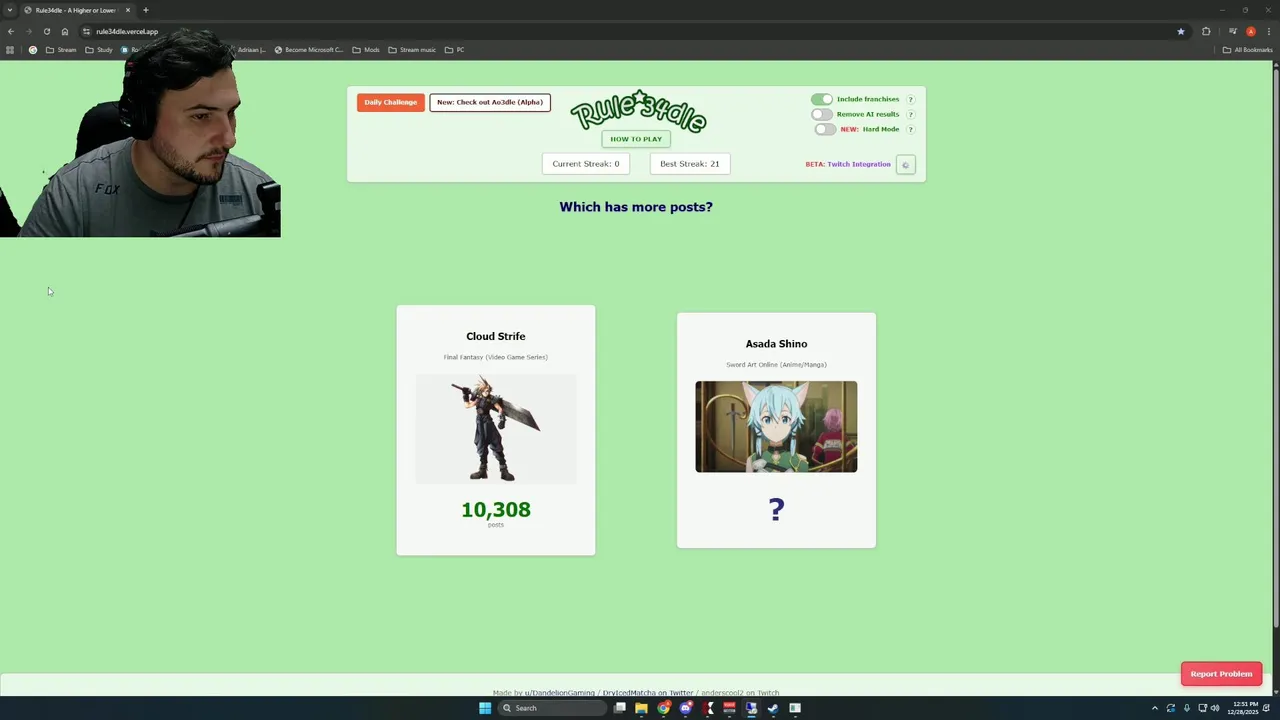Screen dimensions: 1280x720
Task: Open Chrome profile avatar
Action: (x=1251, y=31)
